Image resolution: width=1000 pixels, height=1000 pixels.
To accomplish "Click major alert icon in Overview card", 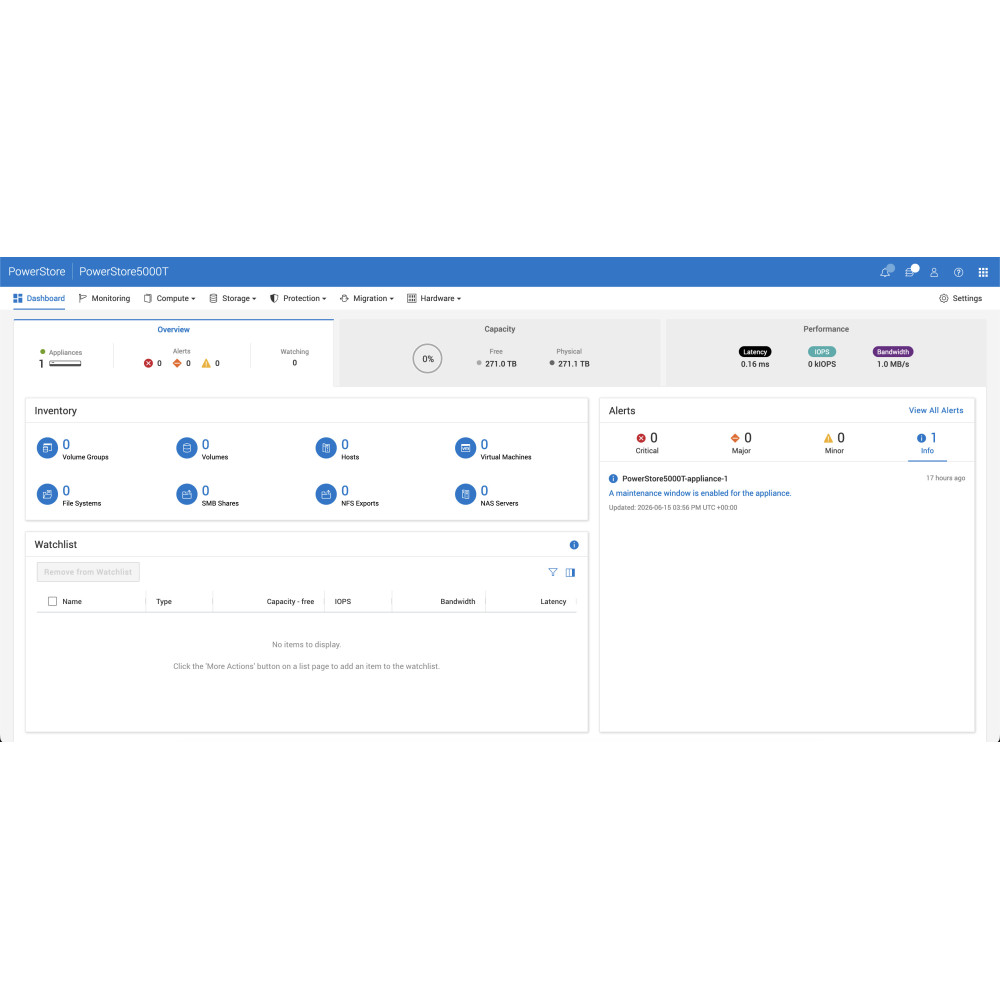I will click(177, 364).
